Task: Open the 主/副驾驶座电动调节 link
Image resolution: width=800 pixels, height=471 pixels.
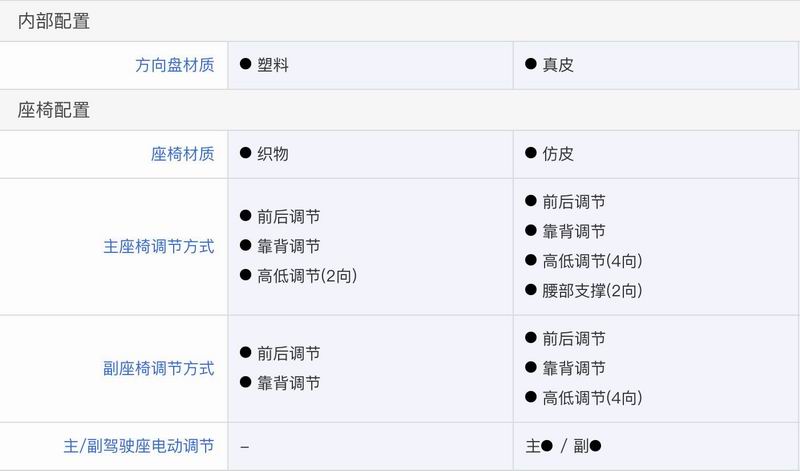Action: (139, 446)
